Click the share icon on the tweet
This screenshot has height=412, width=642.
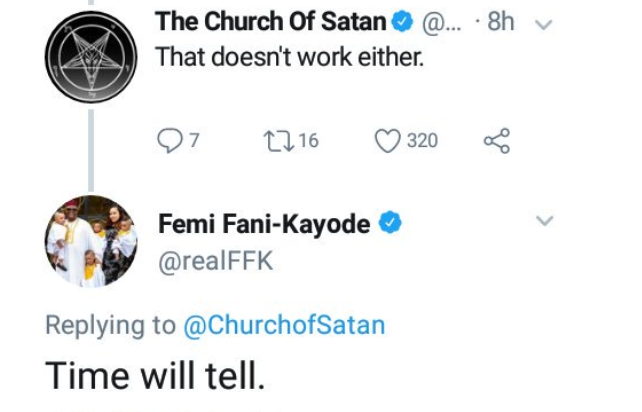(496, 141)
